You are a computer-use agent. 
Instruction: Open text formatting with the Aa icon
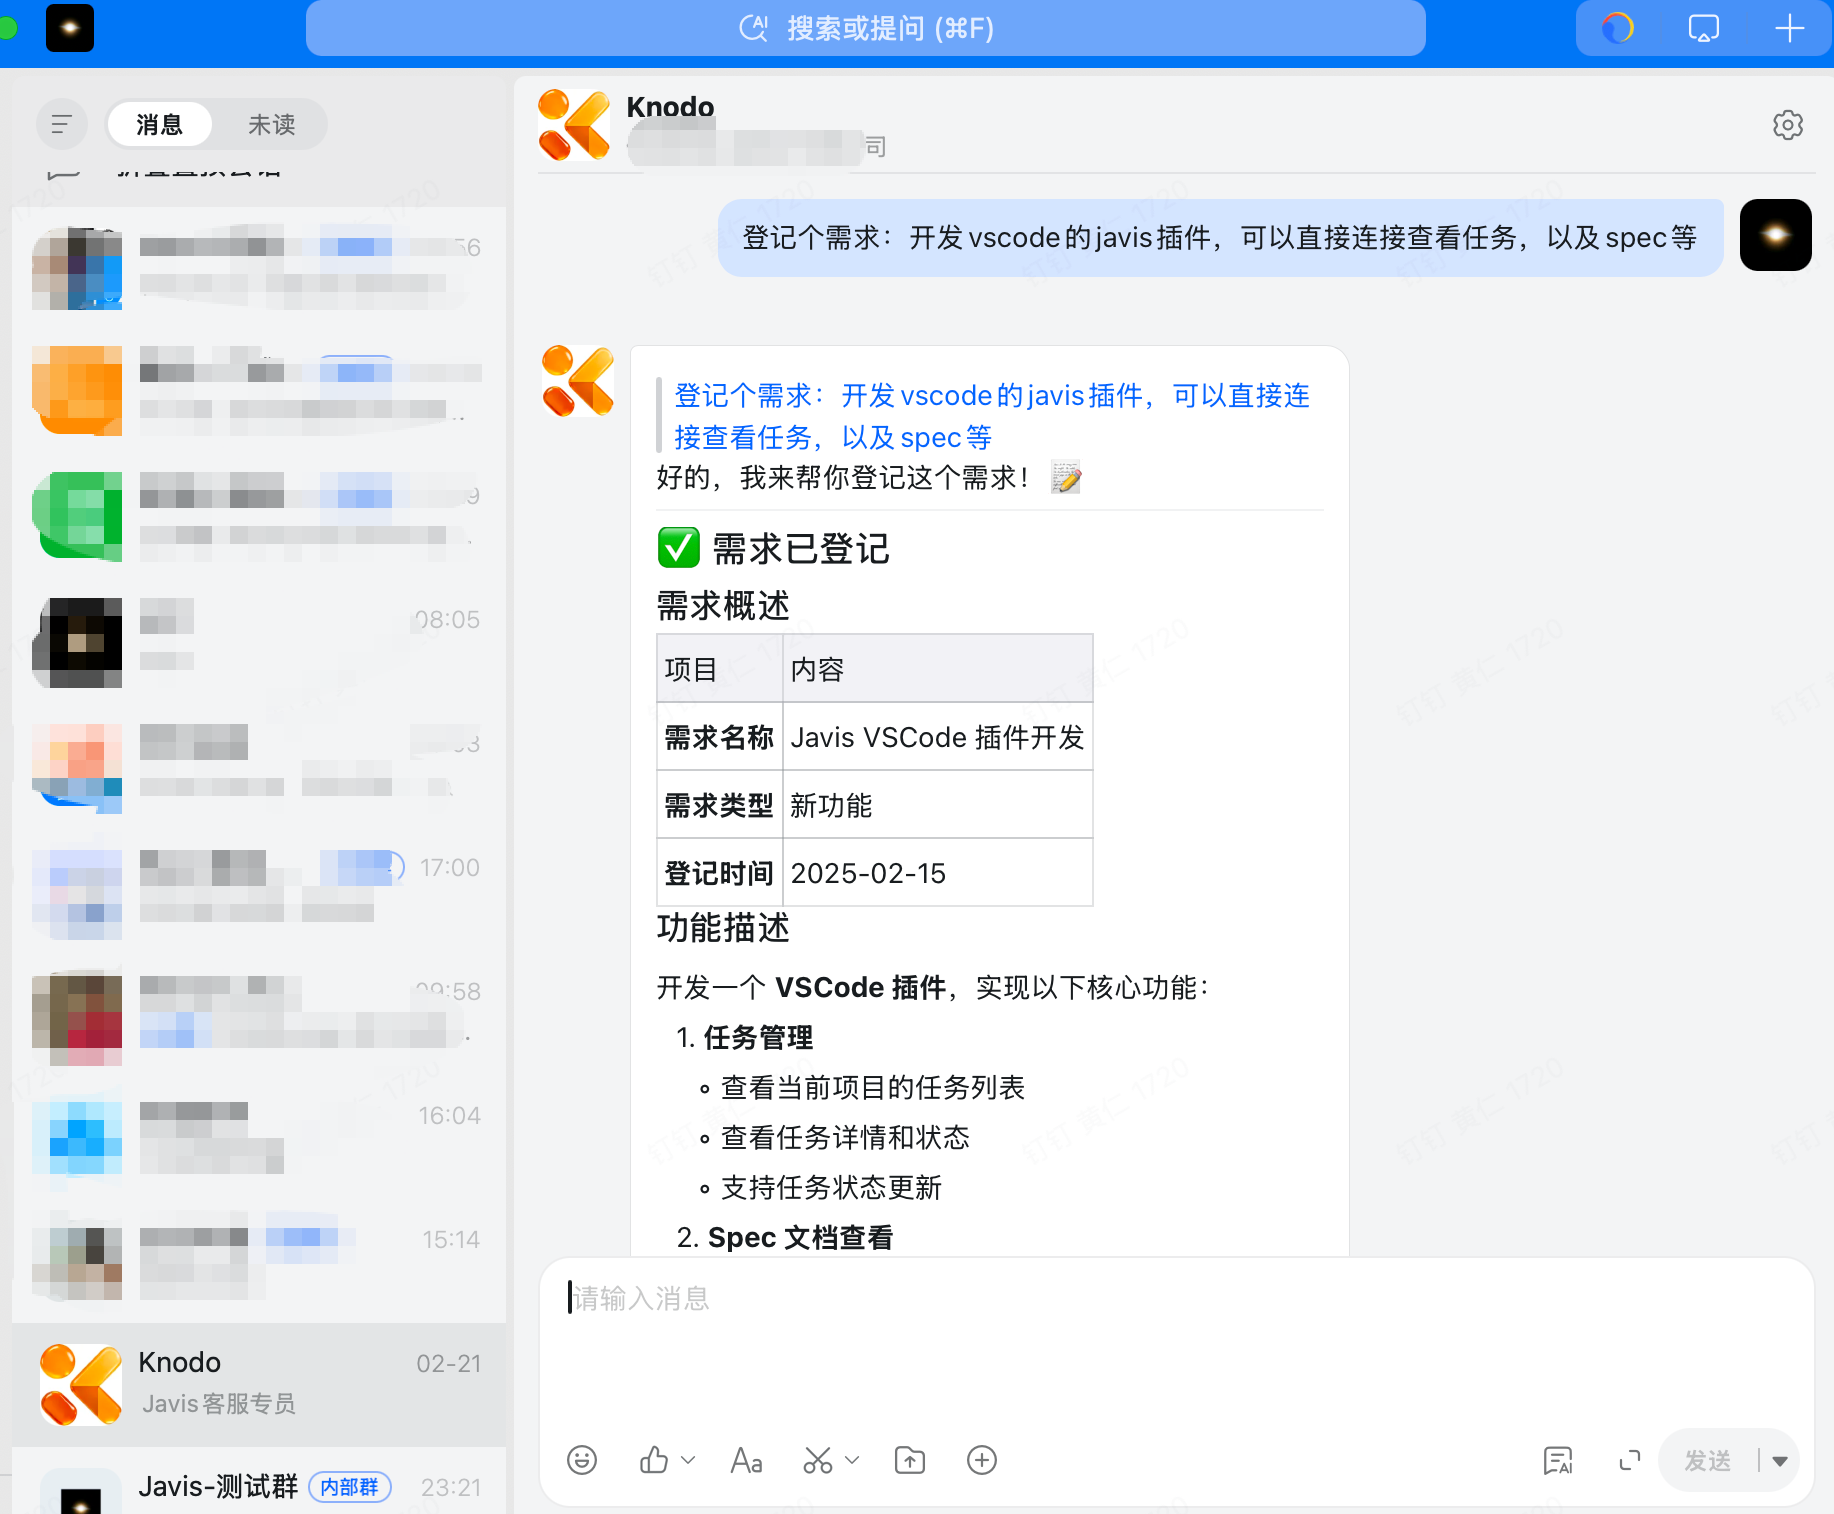point(746,1460)
